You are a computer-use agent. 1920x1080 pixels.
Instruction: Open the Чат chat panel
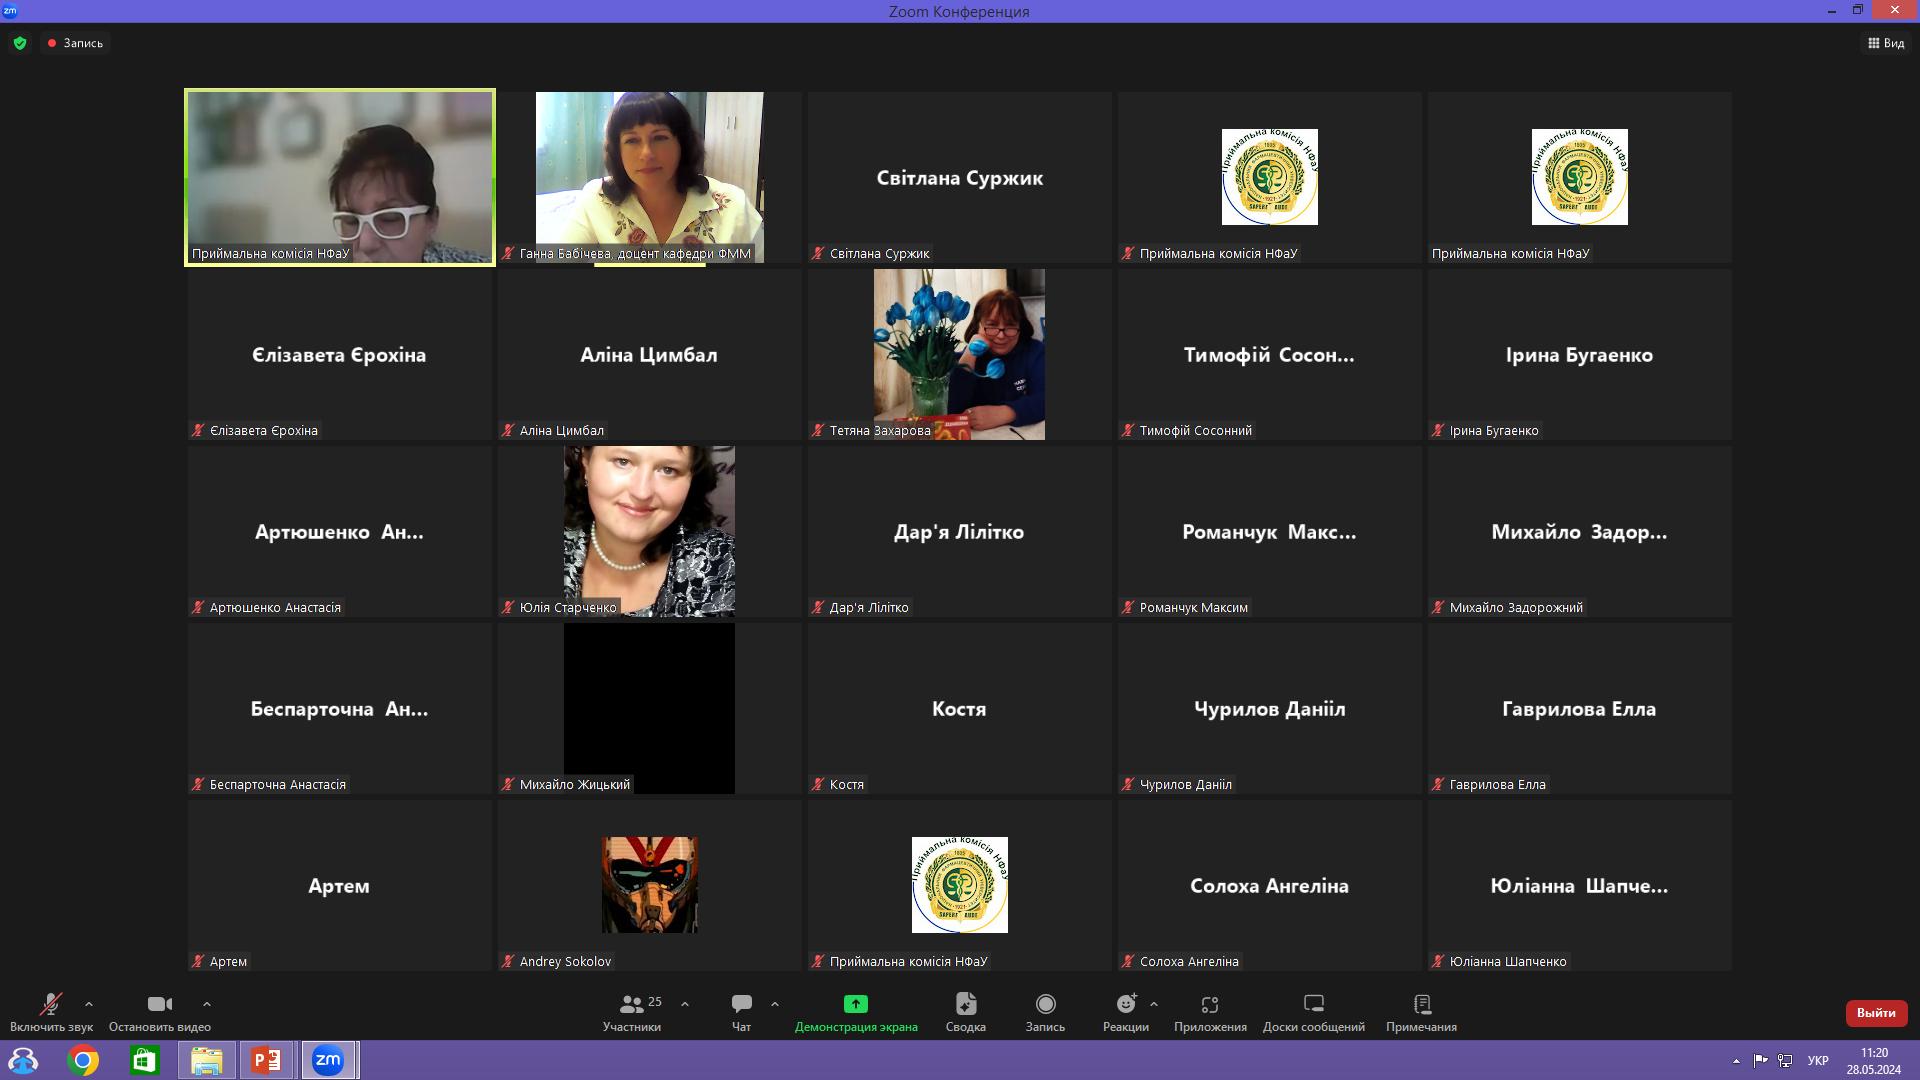coord(741,1012)
